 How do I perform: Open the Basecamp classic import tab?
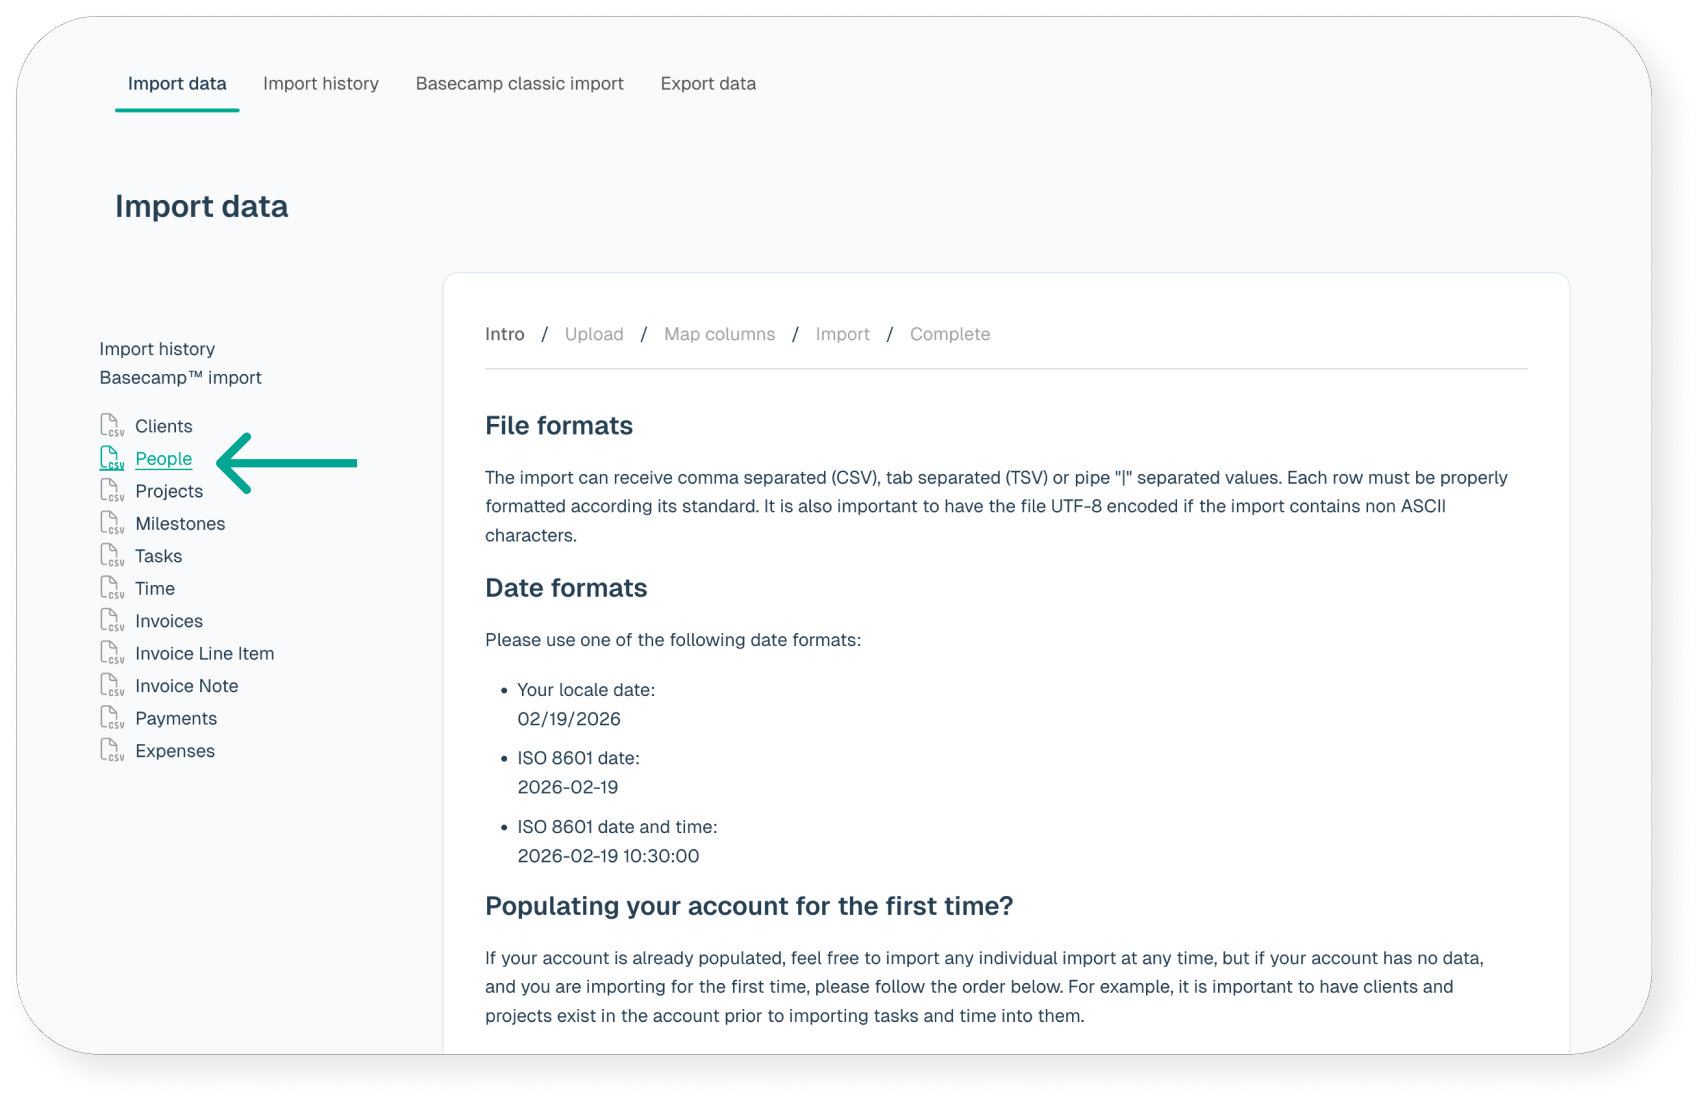[x=519, y=84]
